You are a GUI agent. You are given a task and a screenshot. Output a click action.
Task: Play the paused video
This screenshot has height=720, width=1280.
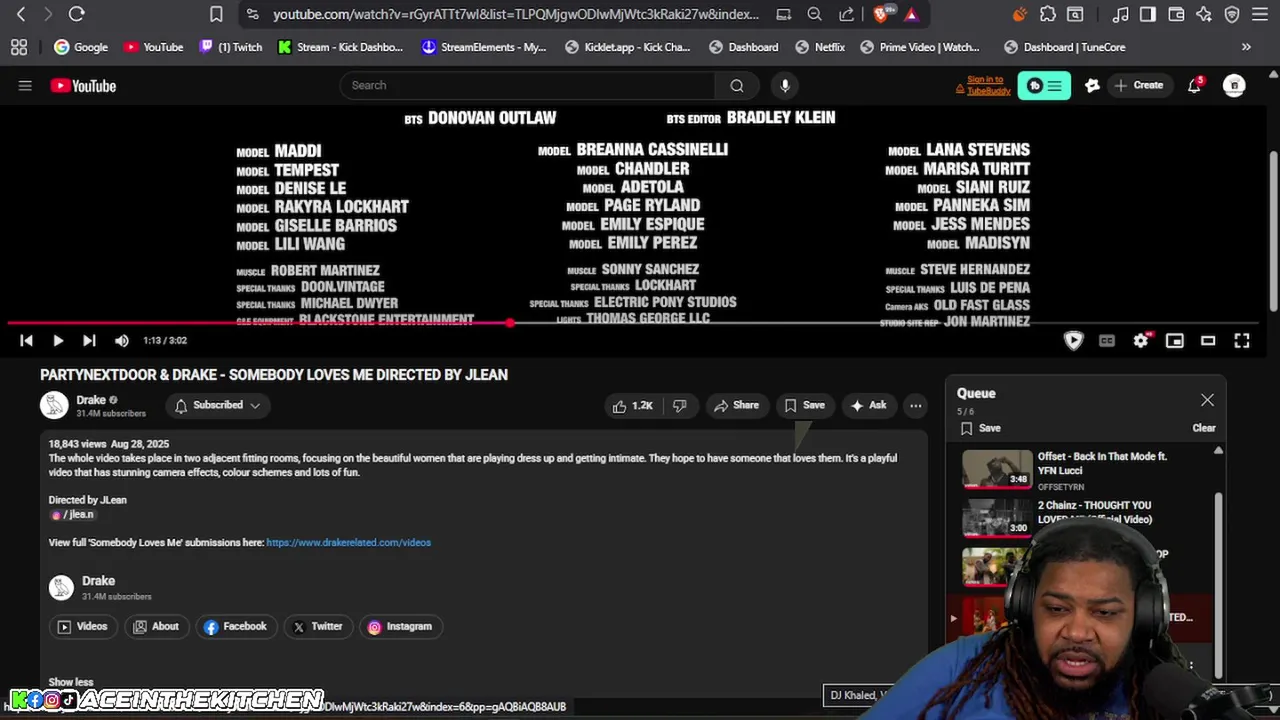point(58,341)
